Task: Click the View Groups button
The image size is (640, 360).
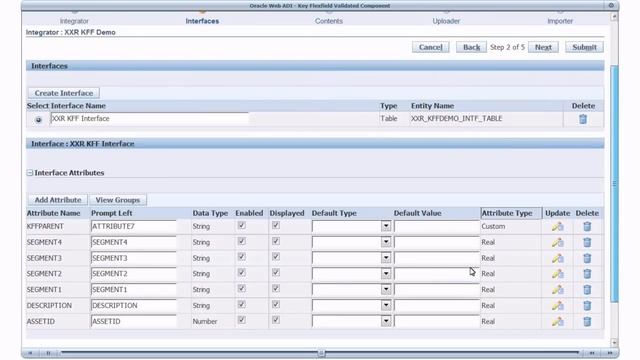Action: tap(118, 200)
